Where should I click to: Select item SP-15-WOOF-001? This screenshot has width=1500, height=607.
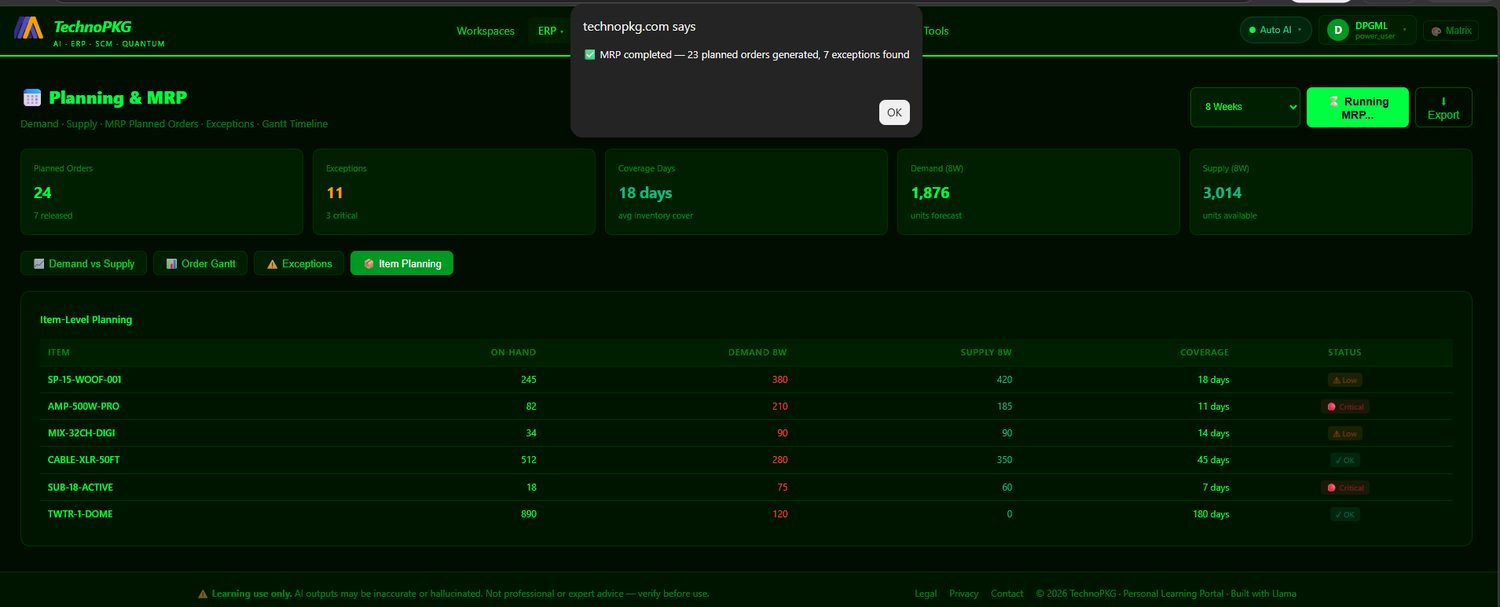point(85,380)
